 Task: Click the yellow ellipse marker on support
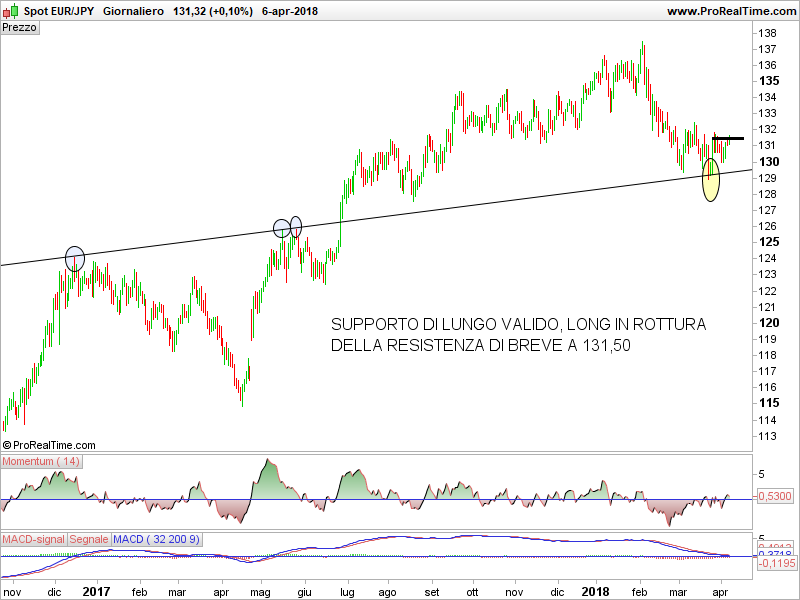pyautogui.click(x=711, y=180)
